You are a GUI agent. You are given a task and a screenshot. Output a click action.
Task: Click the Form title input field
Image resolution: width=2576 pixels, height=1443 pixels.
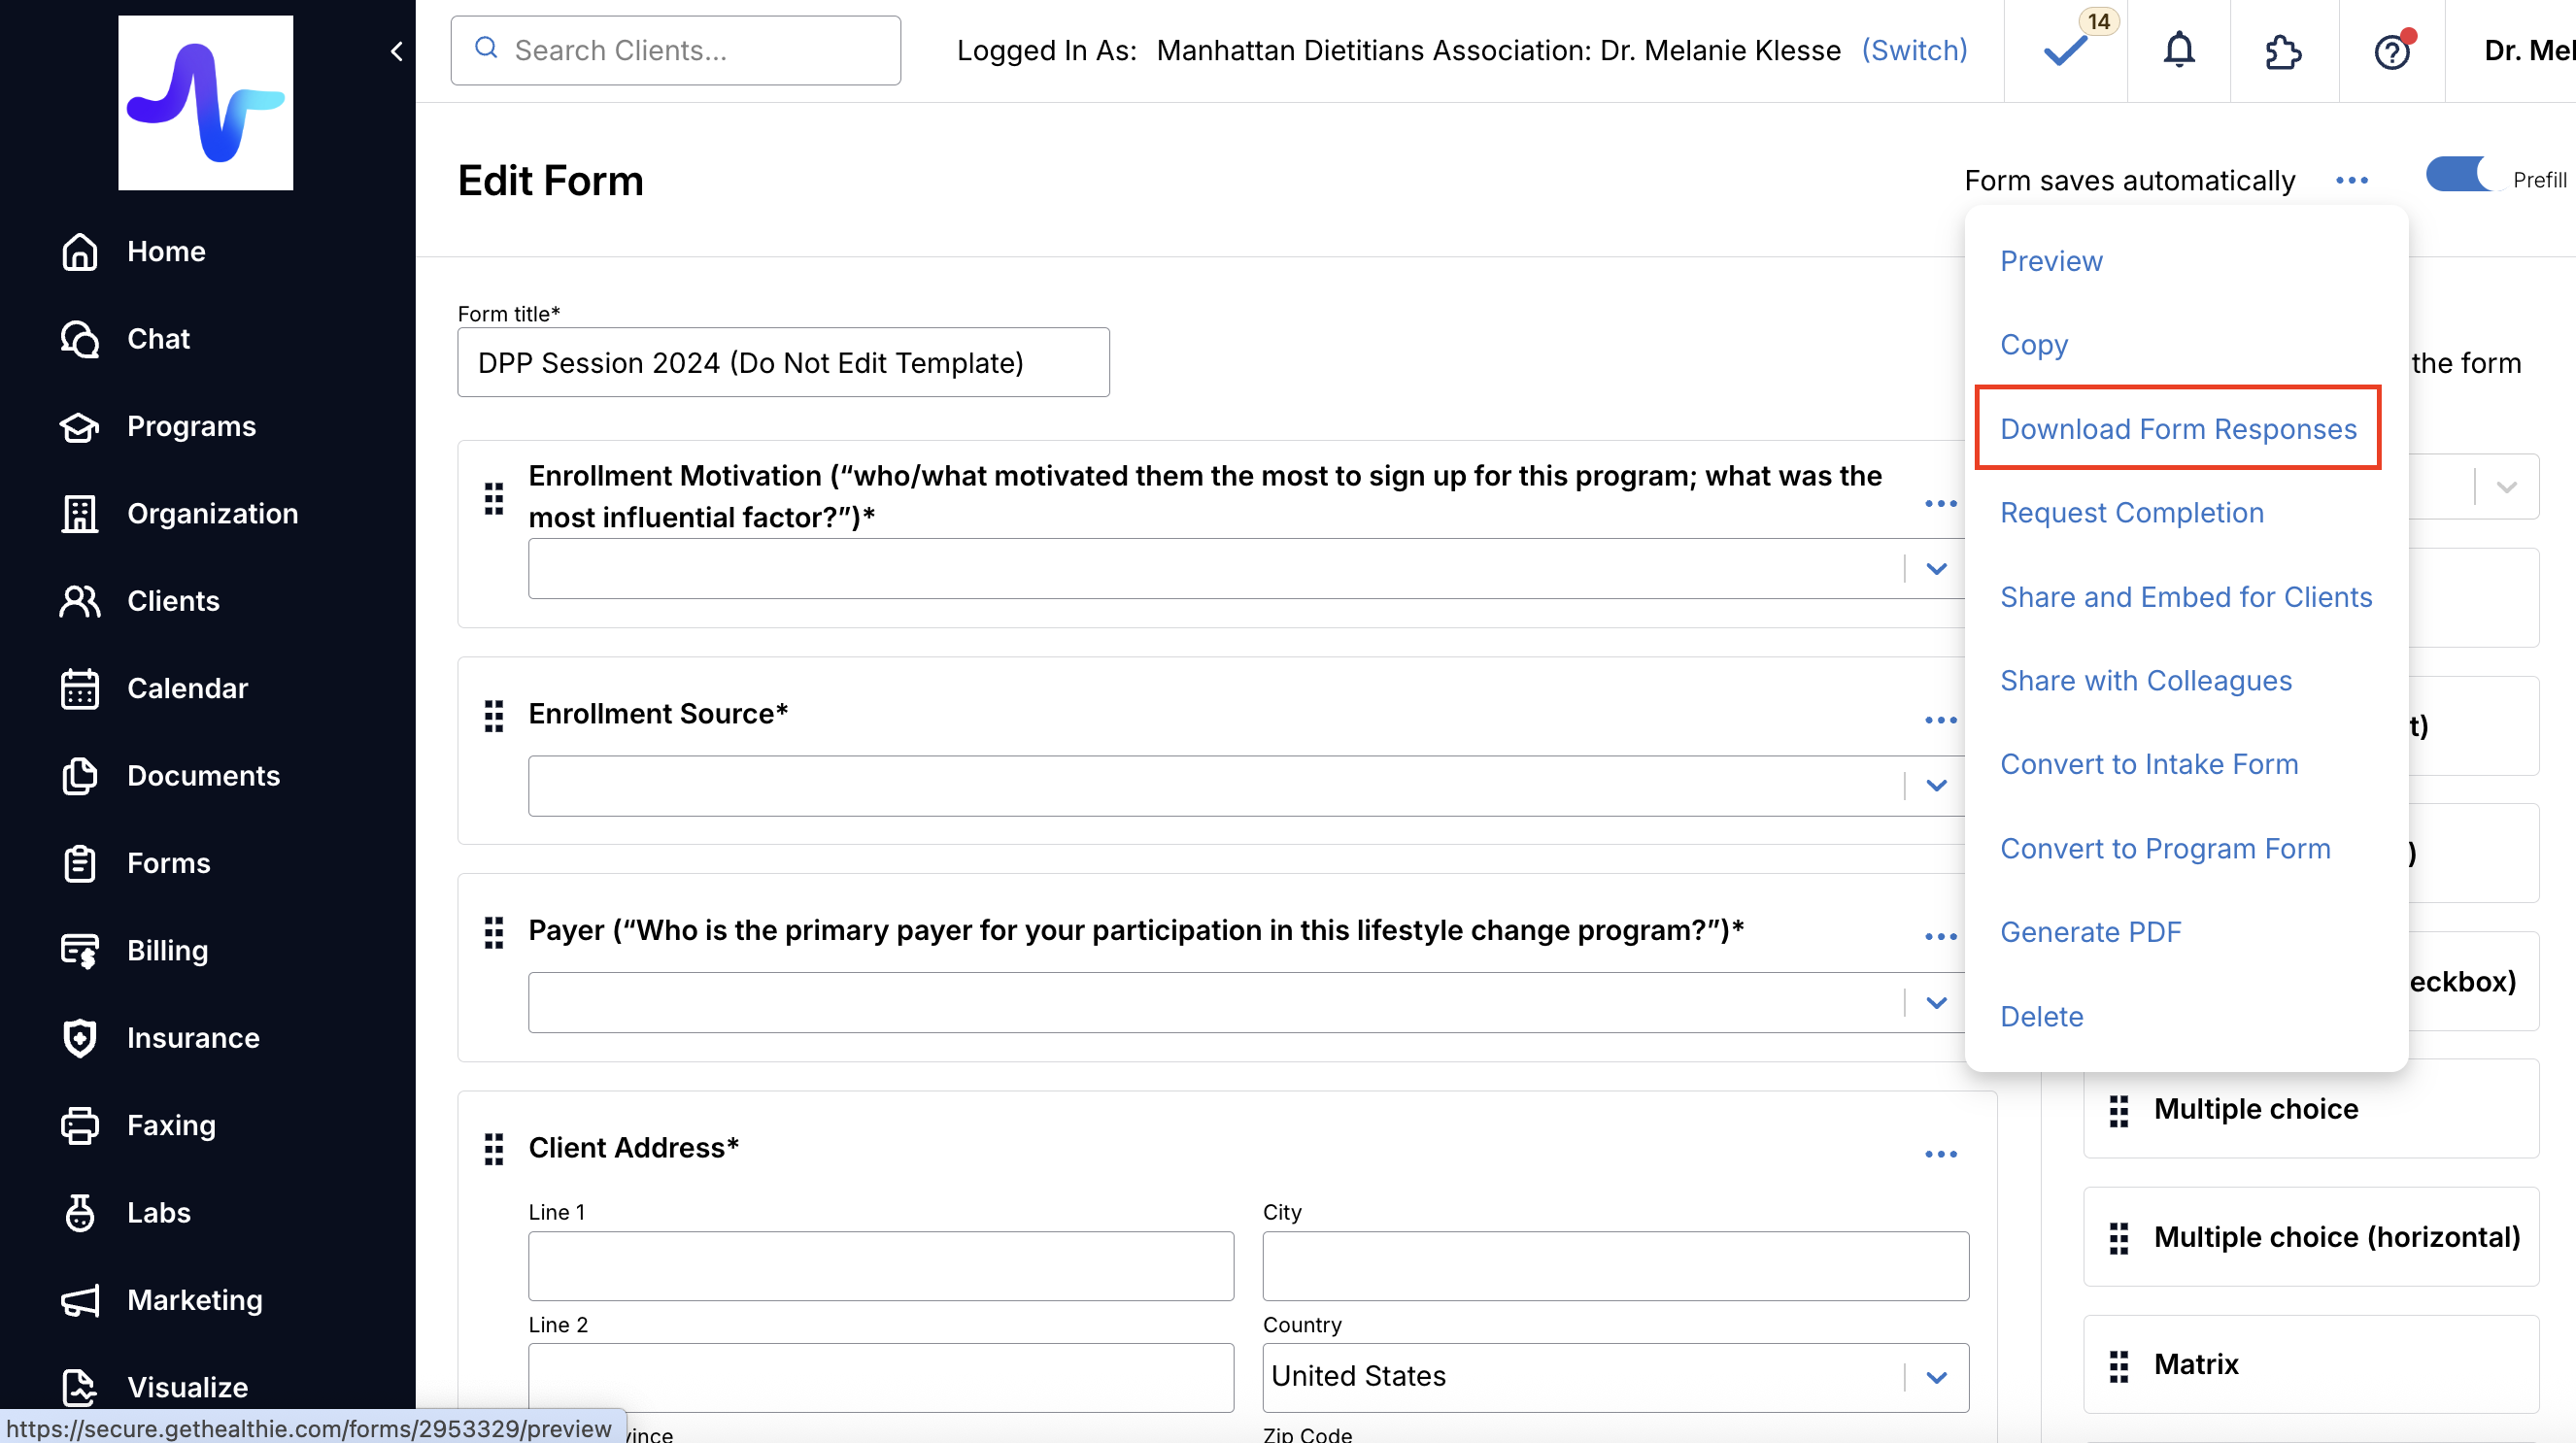(x=783, y=363)
